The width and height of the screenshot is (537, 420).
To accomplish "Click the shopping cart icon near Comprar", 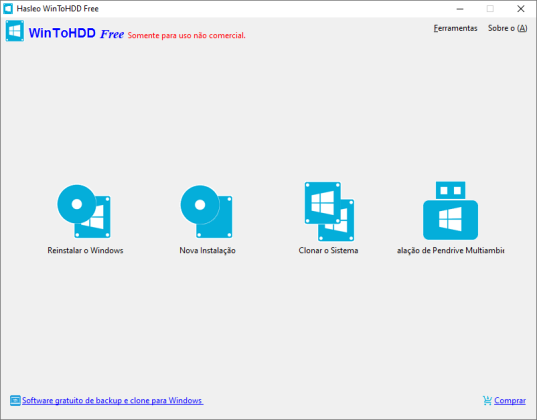I will pyautogui.click(x=487, y=400).
